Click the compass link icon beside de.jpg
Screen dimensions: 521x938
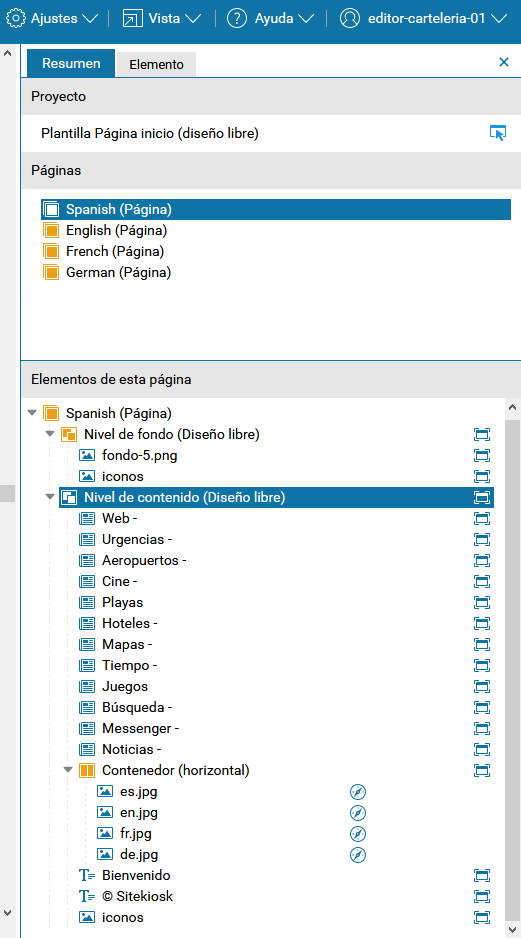pos(358,855)
